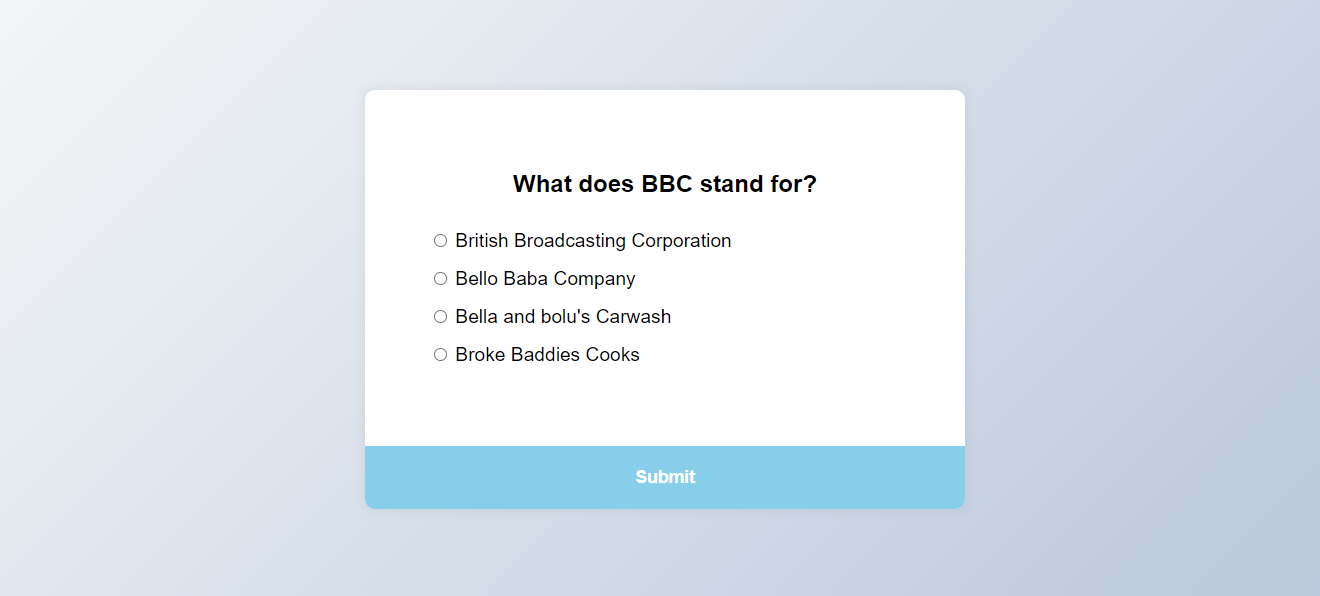Tick the second answer option's circle
Screen dimensions: 1320x596
coord(440,279)
